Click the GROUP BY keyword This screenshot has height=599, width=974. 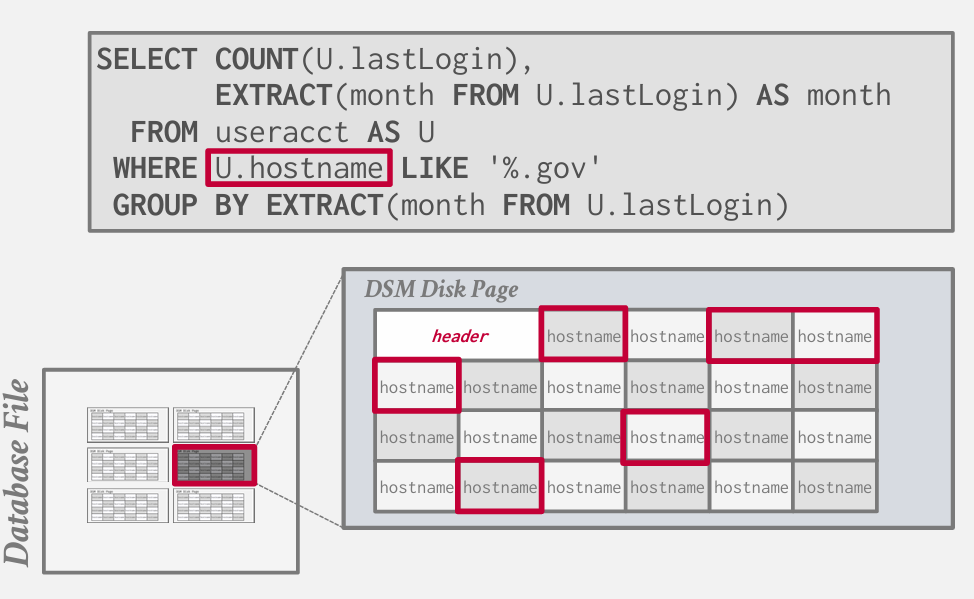(182, 205)
